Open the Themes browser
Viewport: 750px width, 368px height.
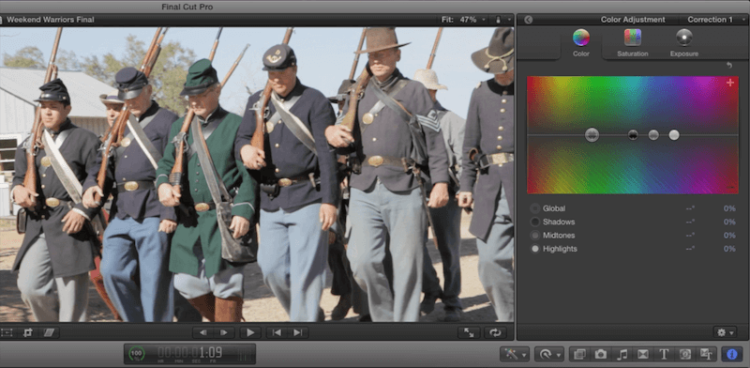(706, 354)
